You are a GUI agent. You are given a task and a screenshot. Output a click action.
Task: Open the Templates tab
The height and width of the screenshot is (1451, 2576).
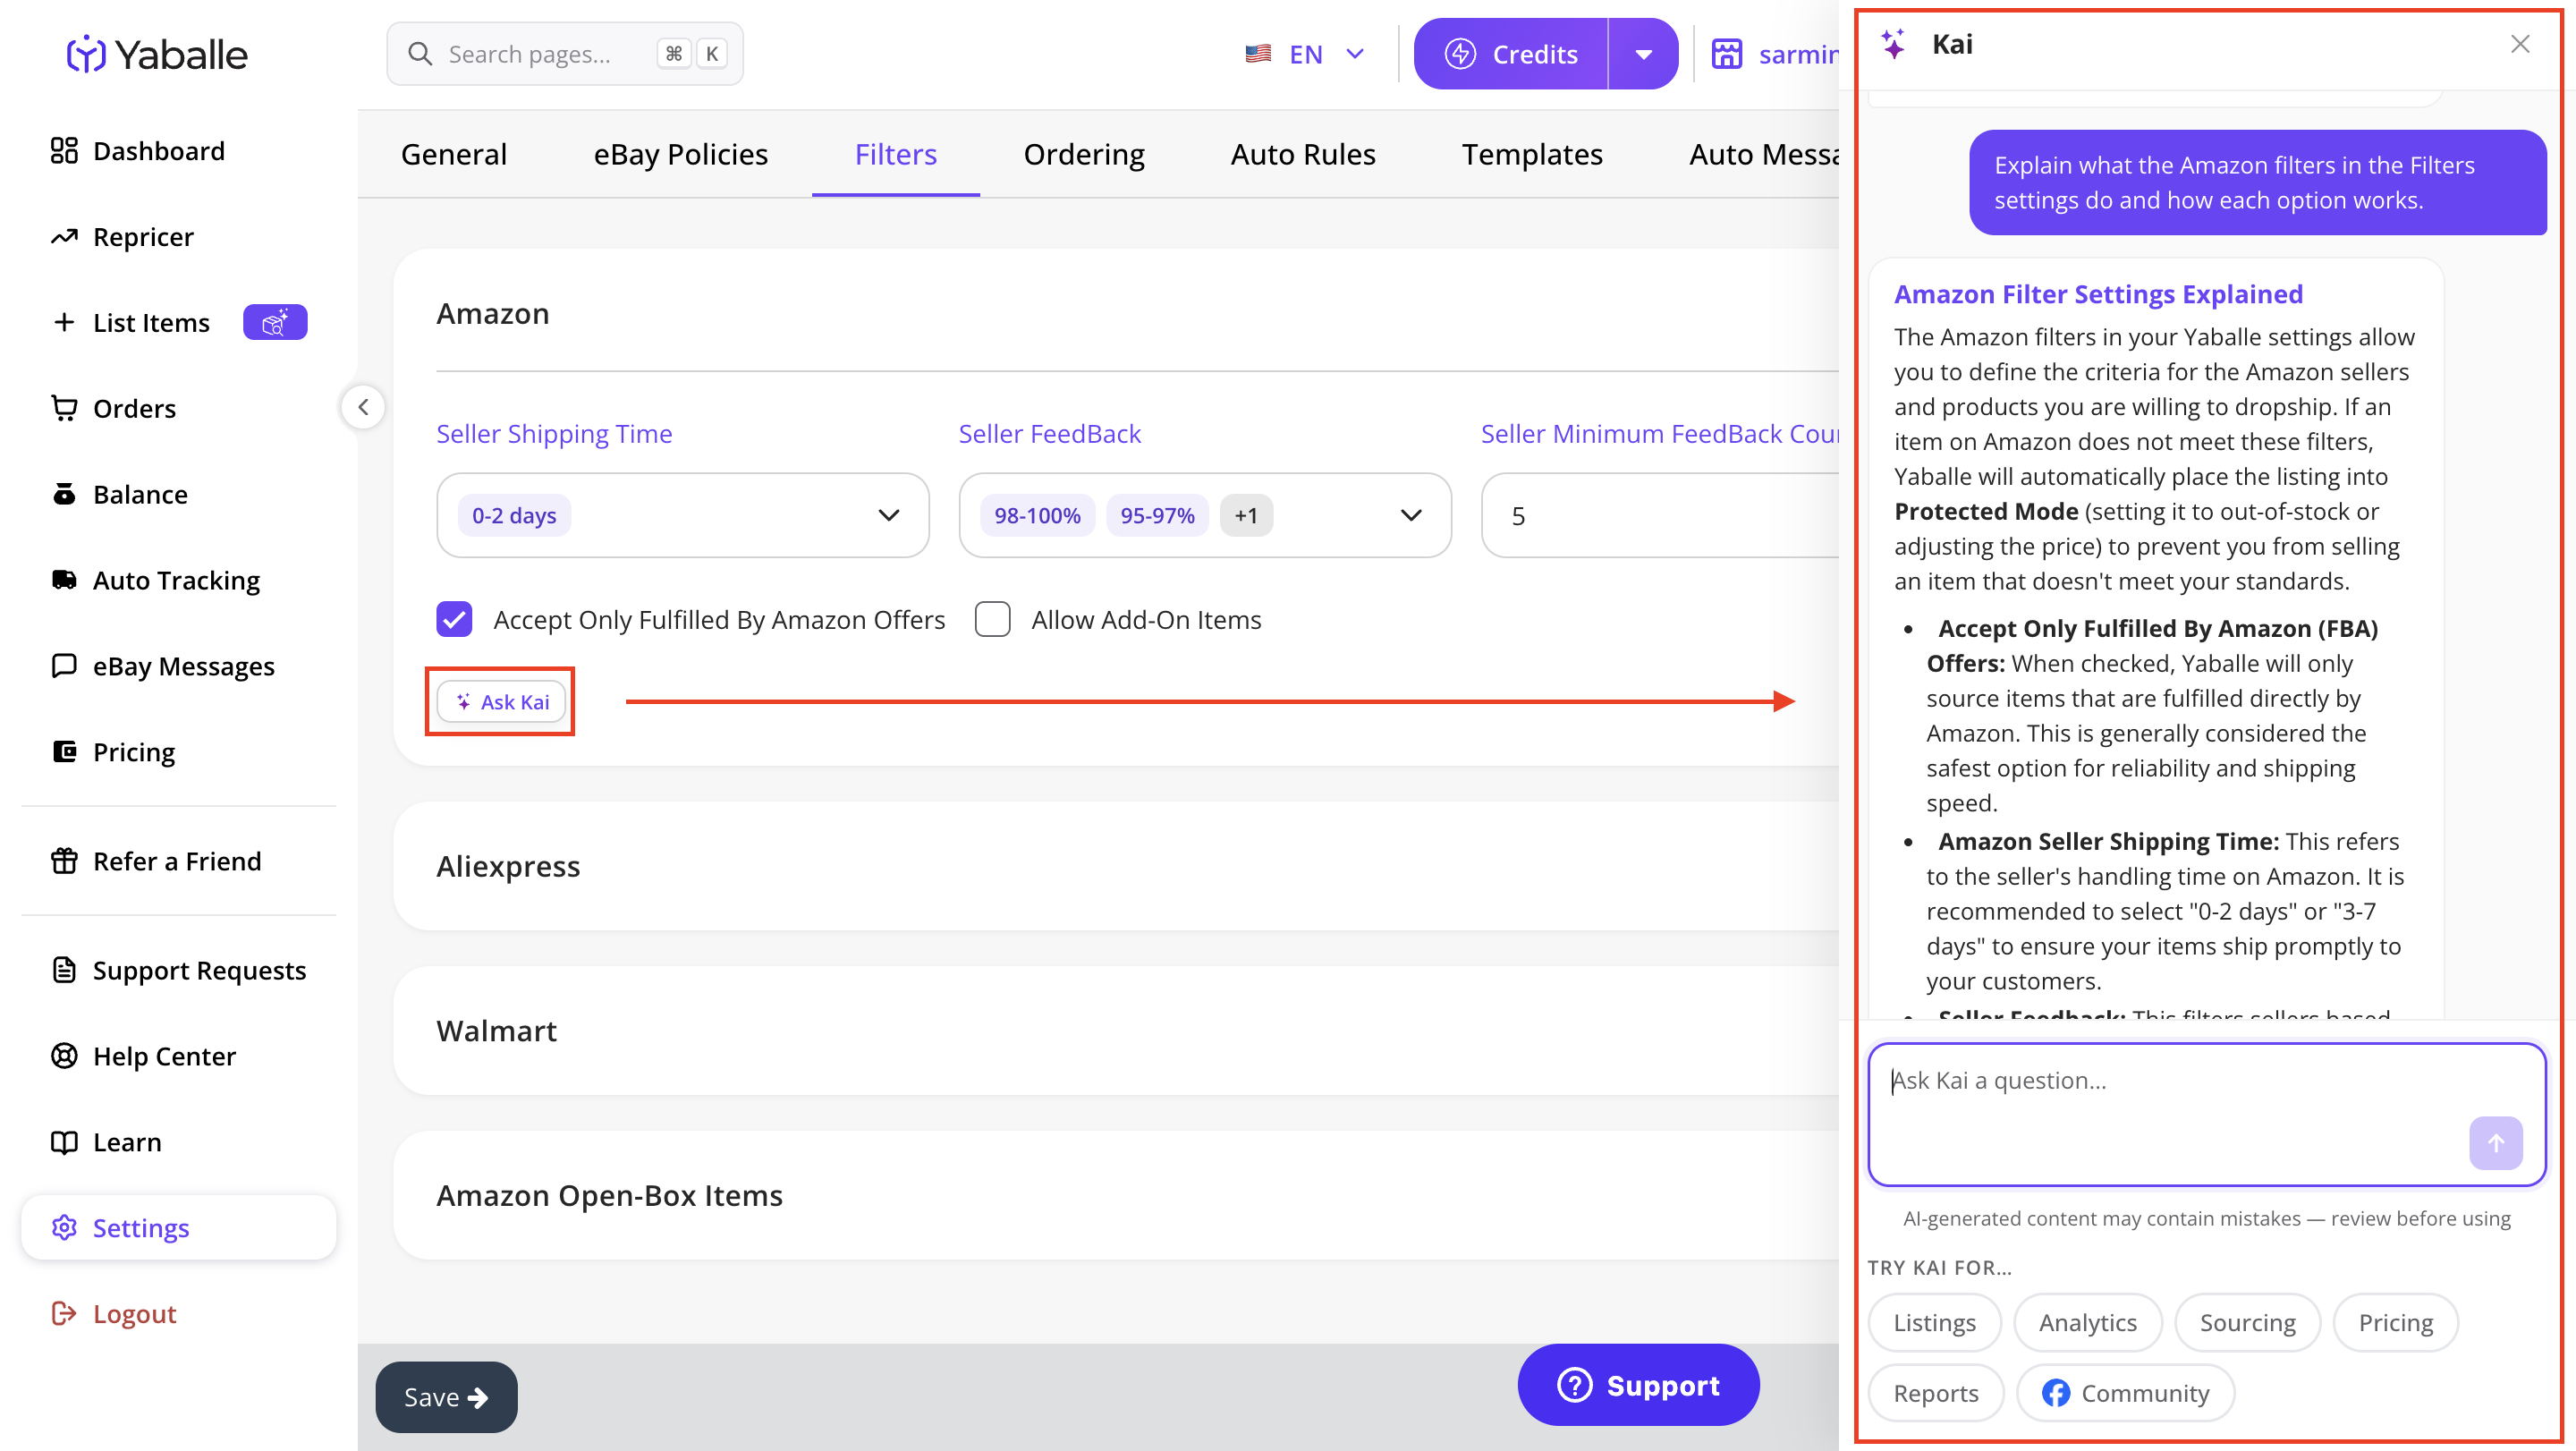pos(1532,154)
